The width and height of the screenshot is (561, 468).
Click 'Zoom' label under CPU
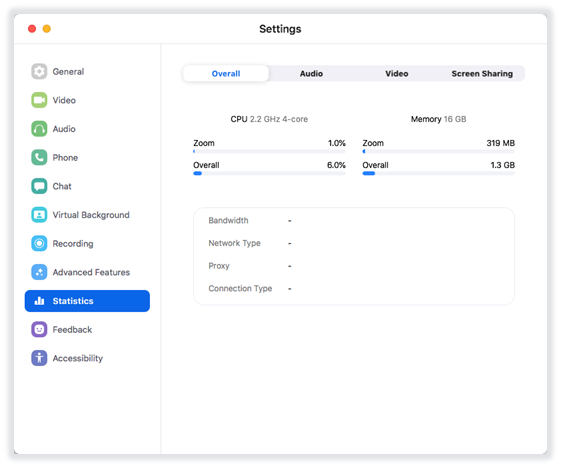coord(204,143)
